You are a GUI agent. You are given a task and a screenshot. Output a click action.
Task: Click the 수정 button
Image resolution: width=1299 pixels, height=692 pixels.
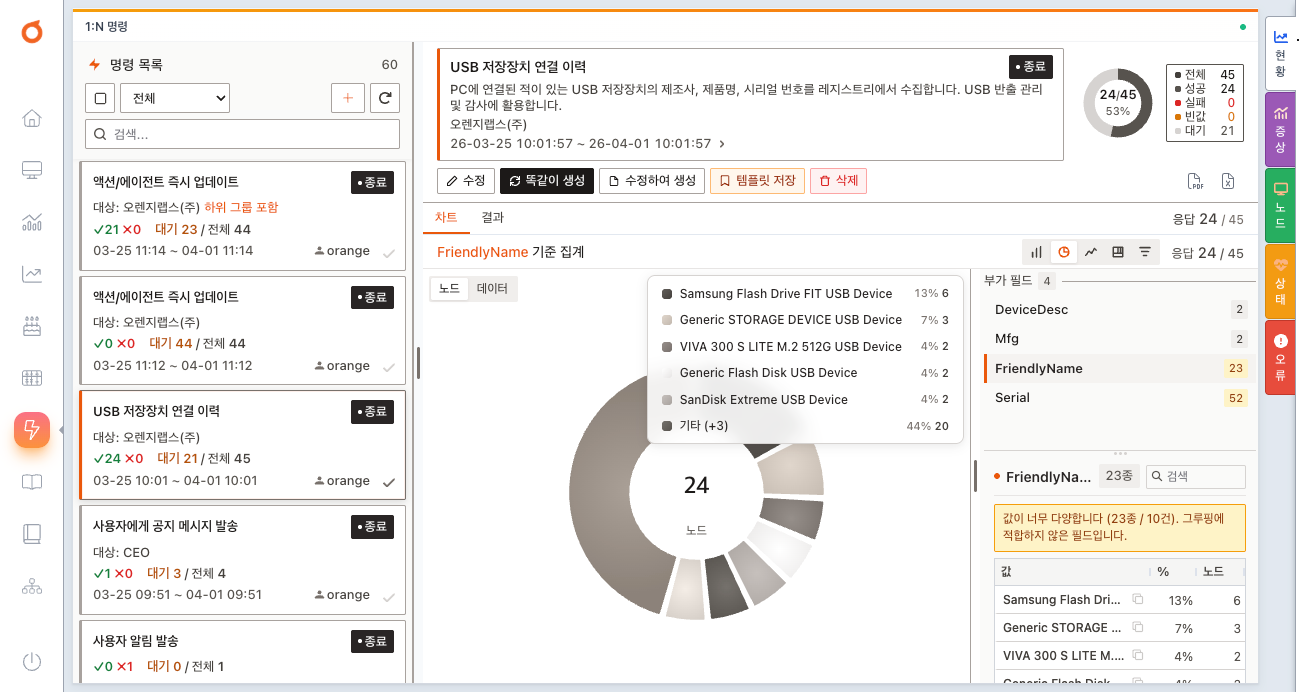pos(466,181)
